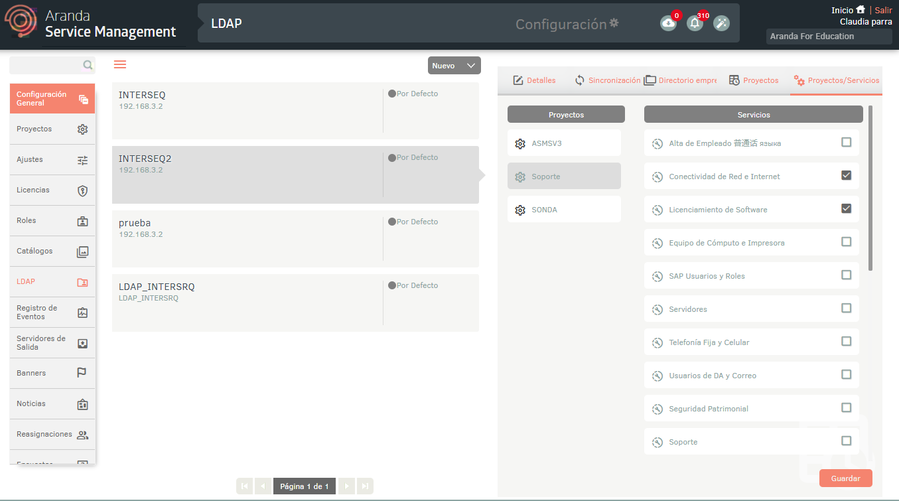The width and height of the screenshot is (899, 501).
Task: Check SAP Usuarios y Roles checkbox
Action: (x=846, y=275)
